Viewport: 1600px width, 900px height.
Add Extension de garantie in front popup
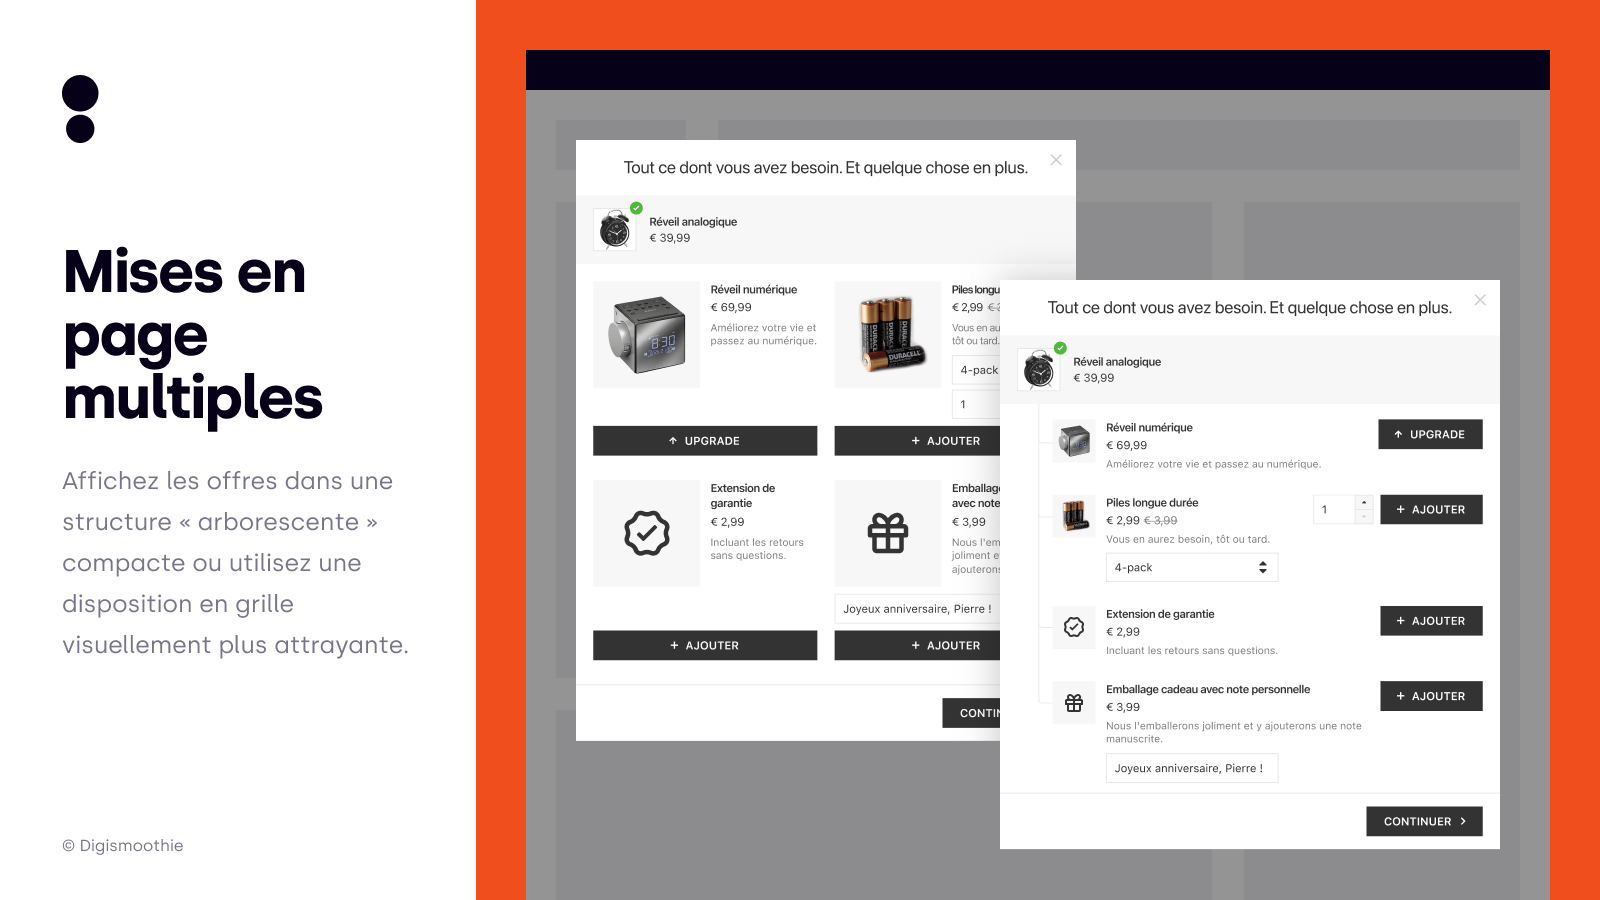point(1431,621)
